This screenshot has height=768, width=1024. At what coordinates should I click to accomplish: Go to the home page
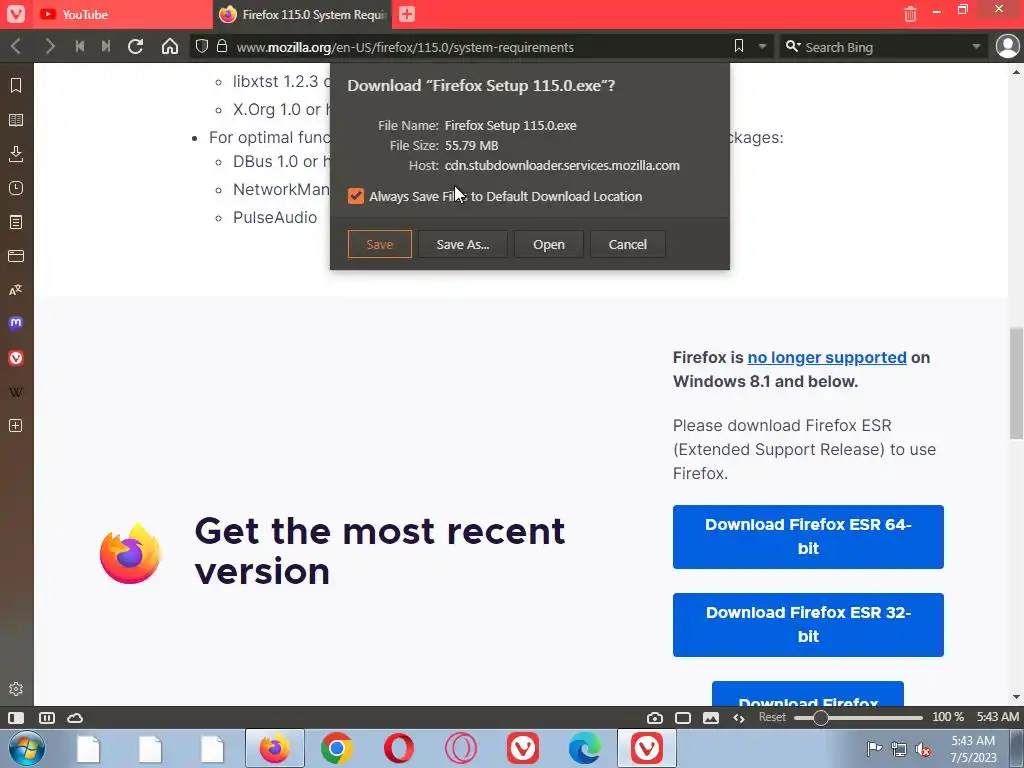click(x=170, y=46)
